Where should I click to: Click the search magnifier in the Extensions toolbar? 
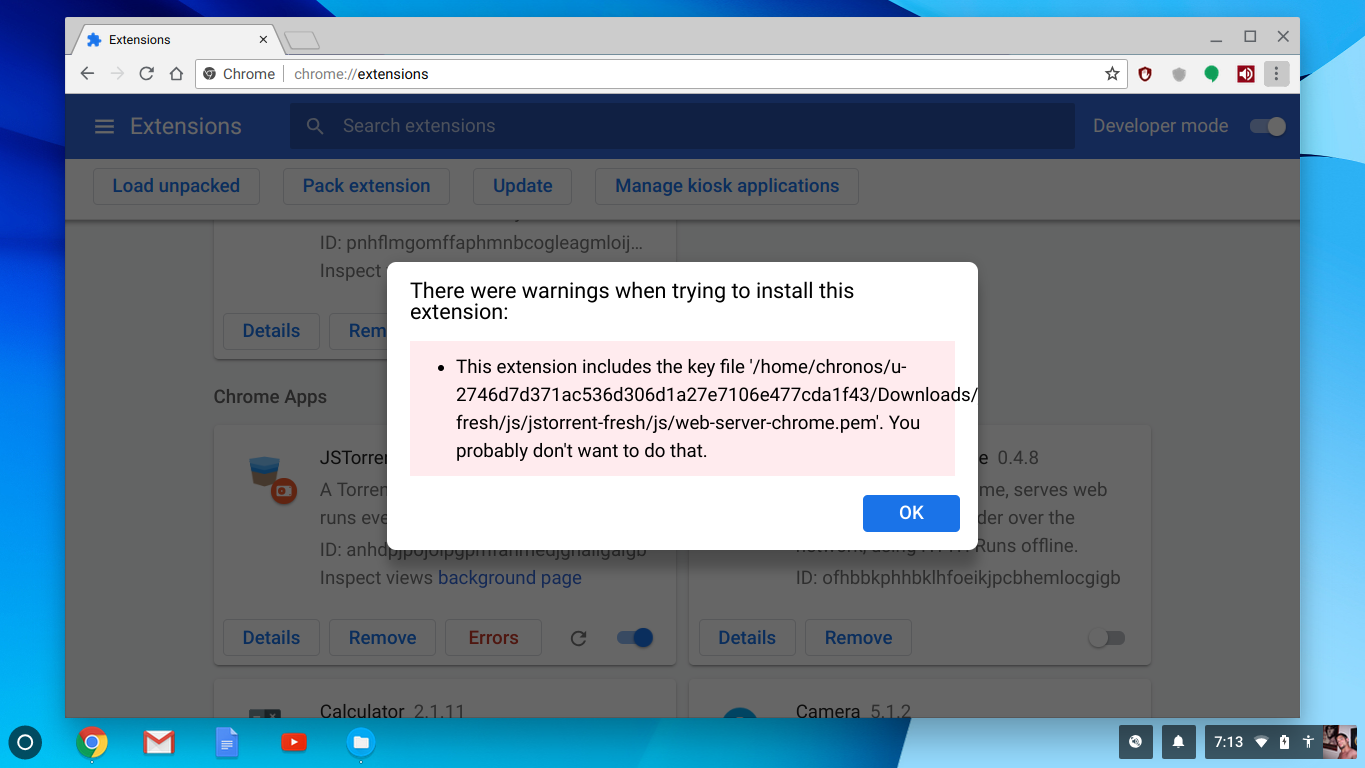point(314,126)
